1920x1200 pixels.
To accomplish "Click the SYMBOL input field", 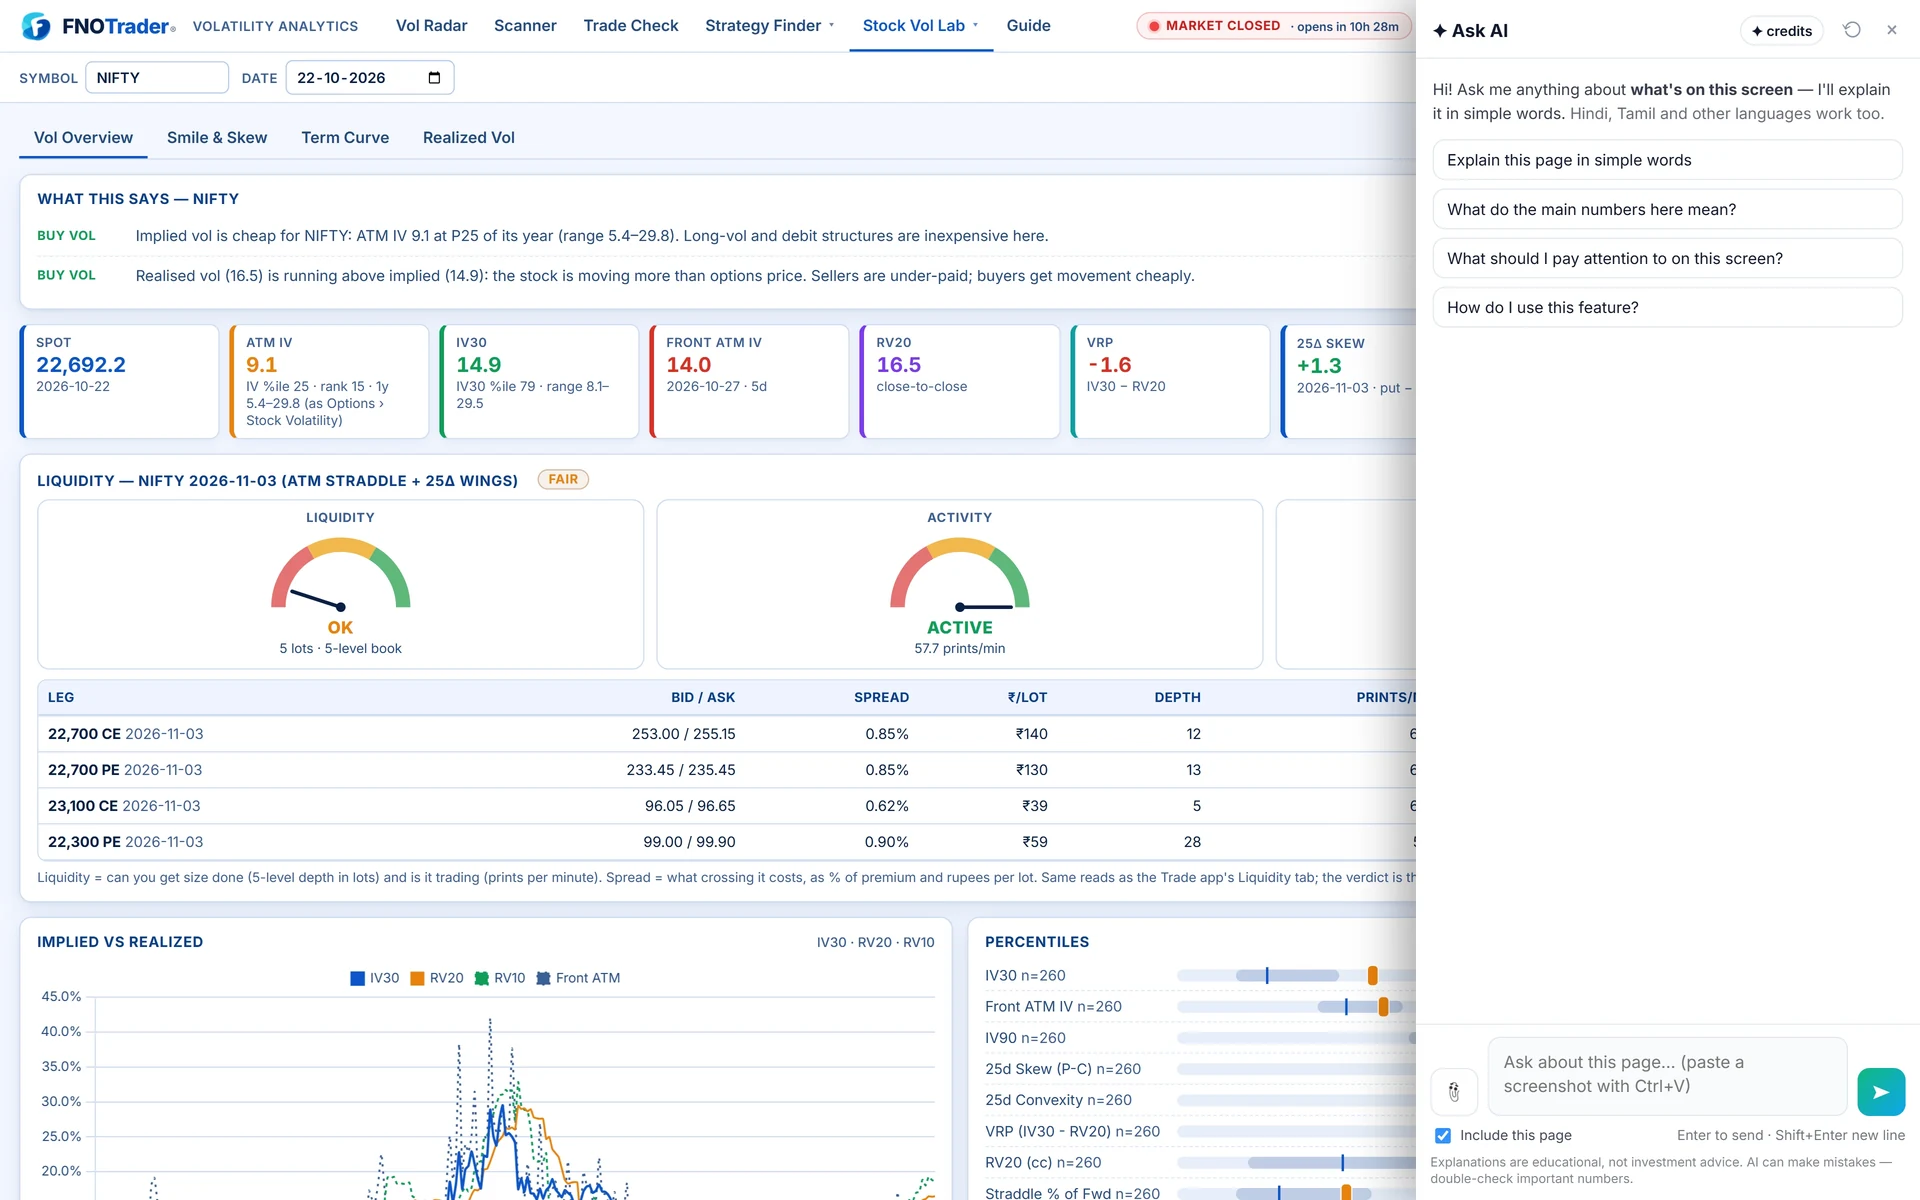I will [157, 78].
